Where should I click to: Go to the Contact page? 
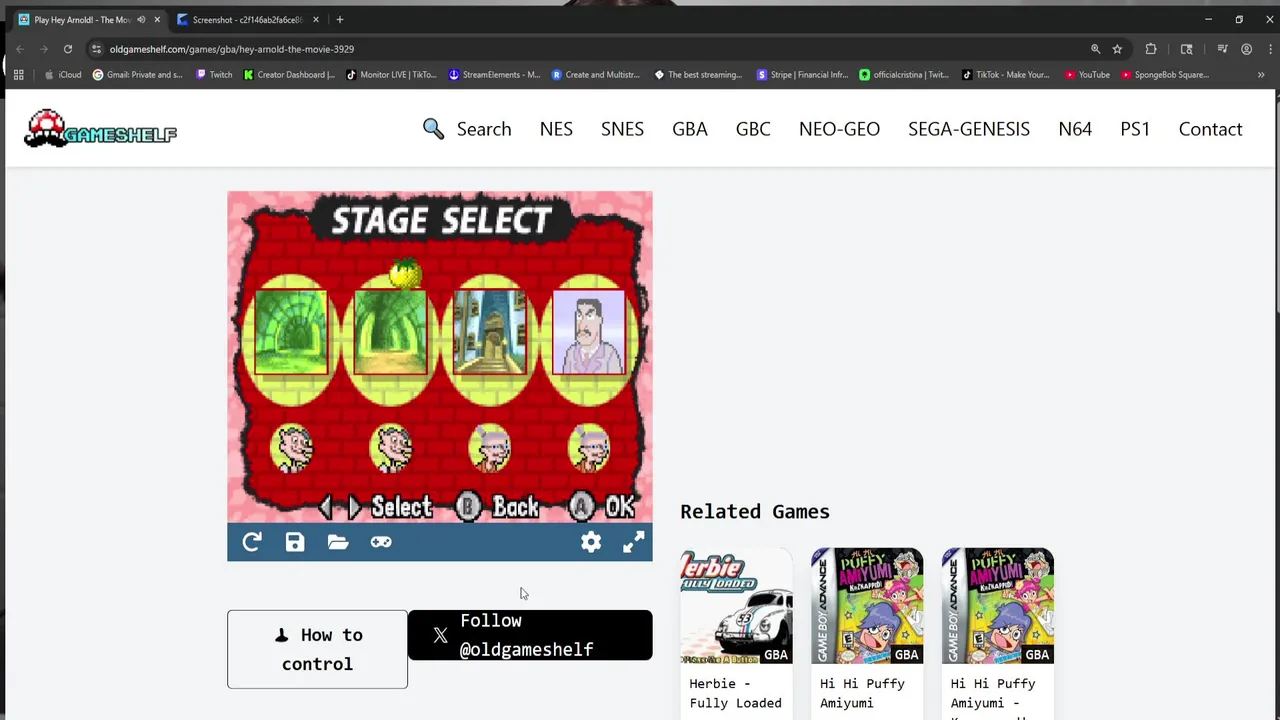pyautogui.click(x=1210, y=129)
